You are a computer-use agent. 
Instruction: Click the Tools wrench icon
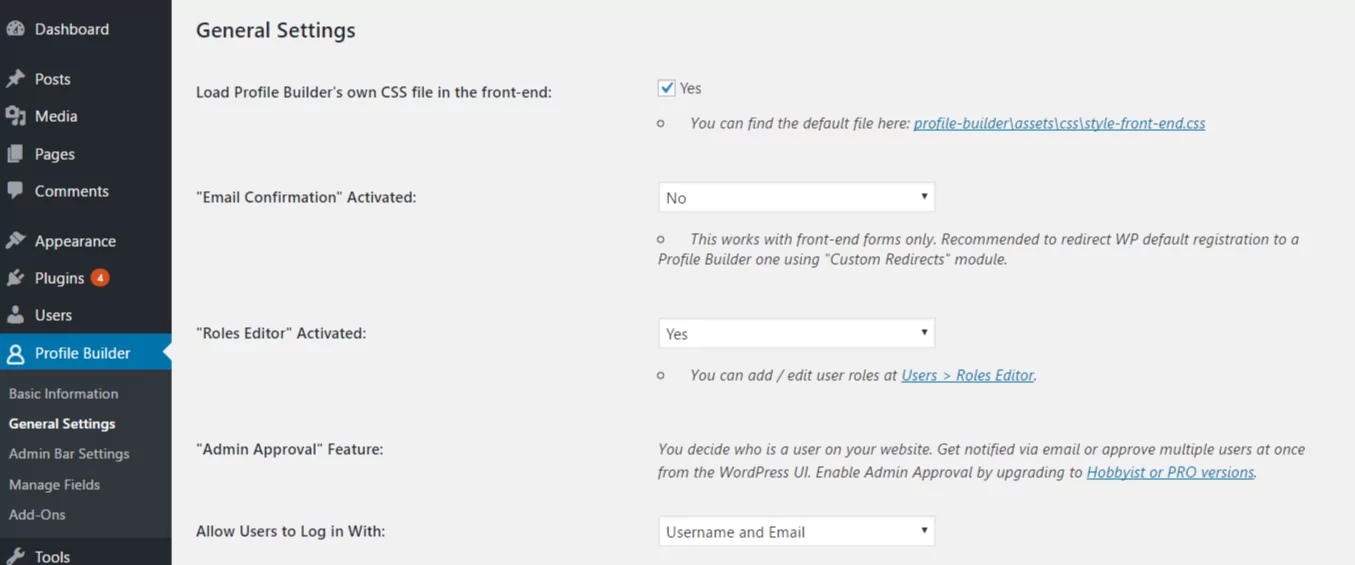[x=15, y=556]
